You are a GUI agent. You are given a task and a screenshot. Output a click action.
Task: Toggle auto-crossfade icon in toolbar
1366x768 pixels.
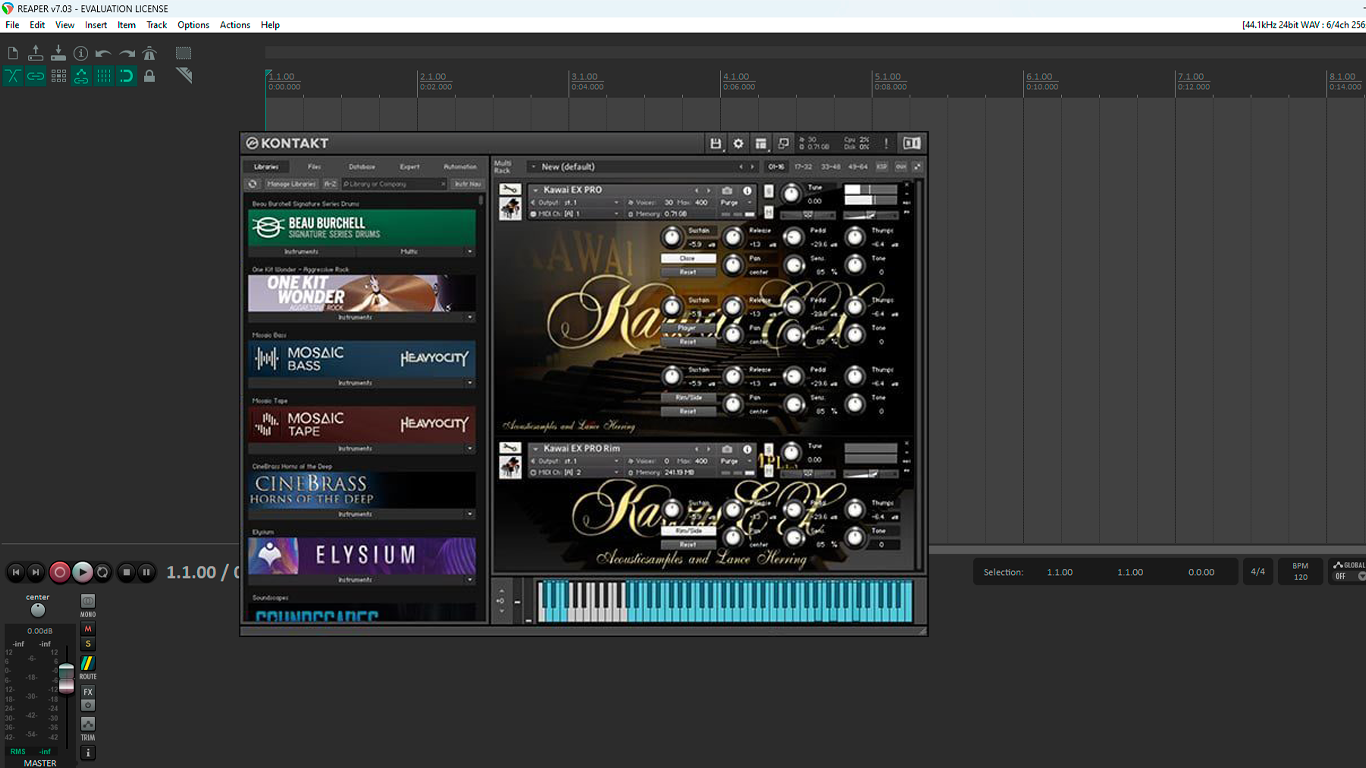click(x=13, y=76)
